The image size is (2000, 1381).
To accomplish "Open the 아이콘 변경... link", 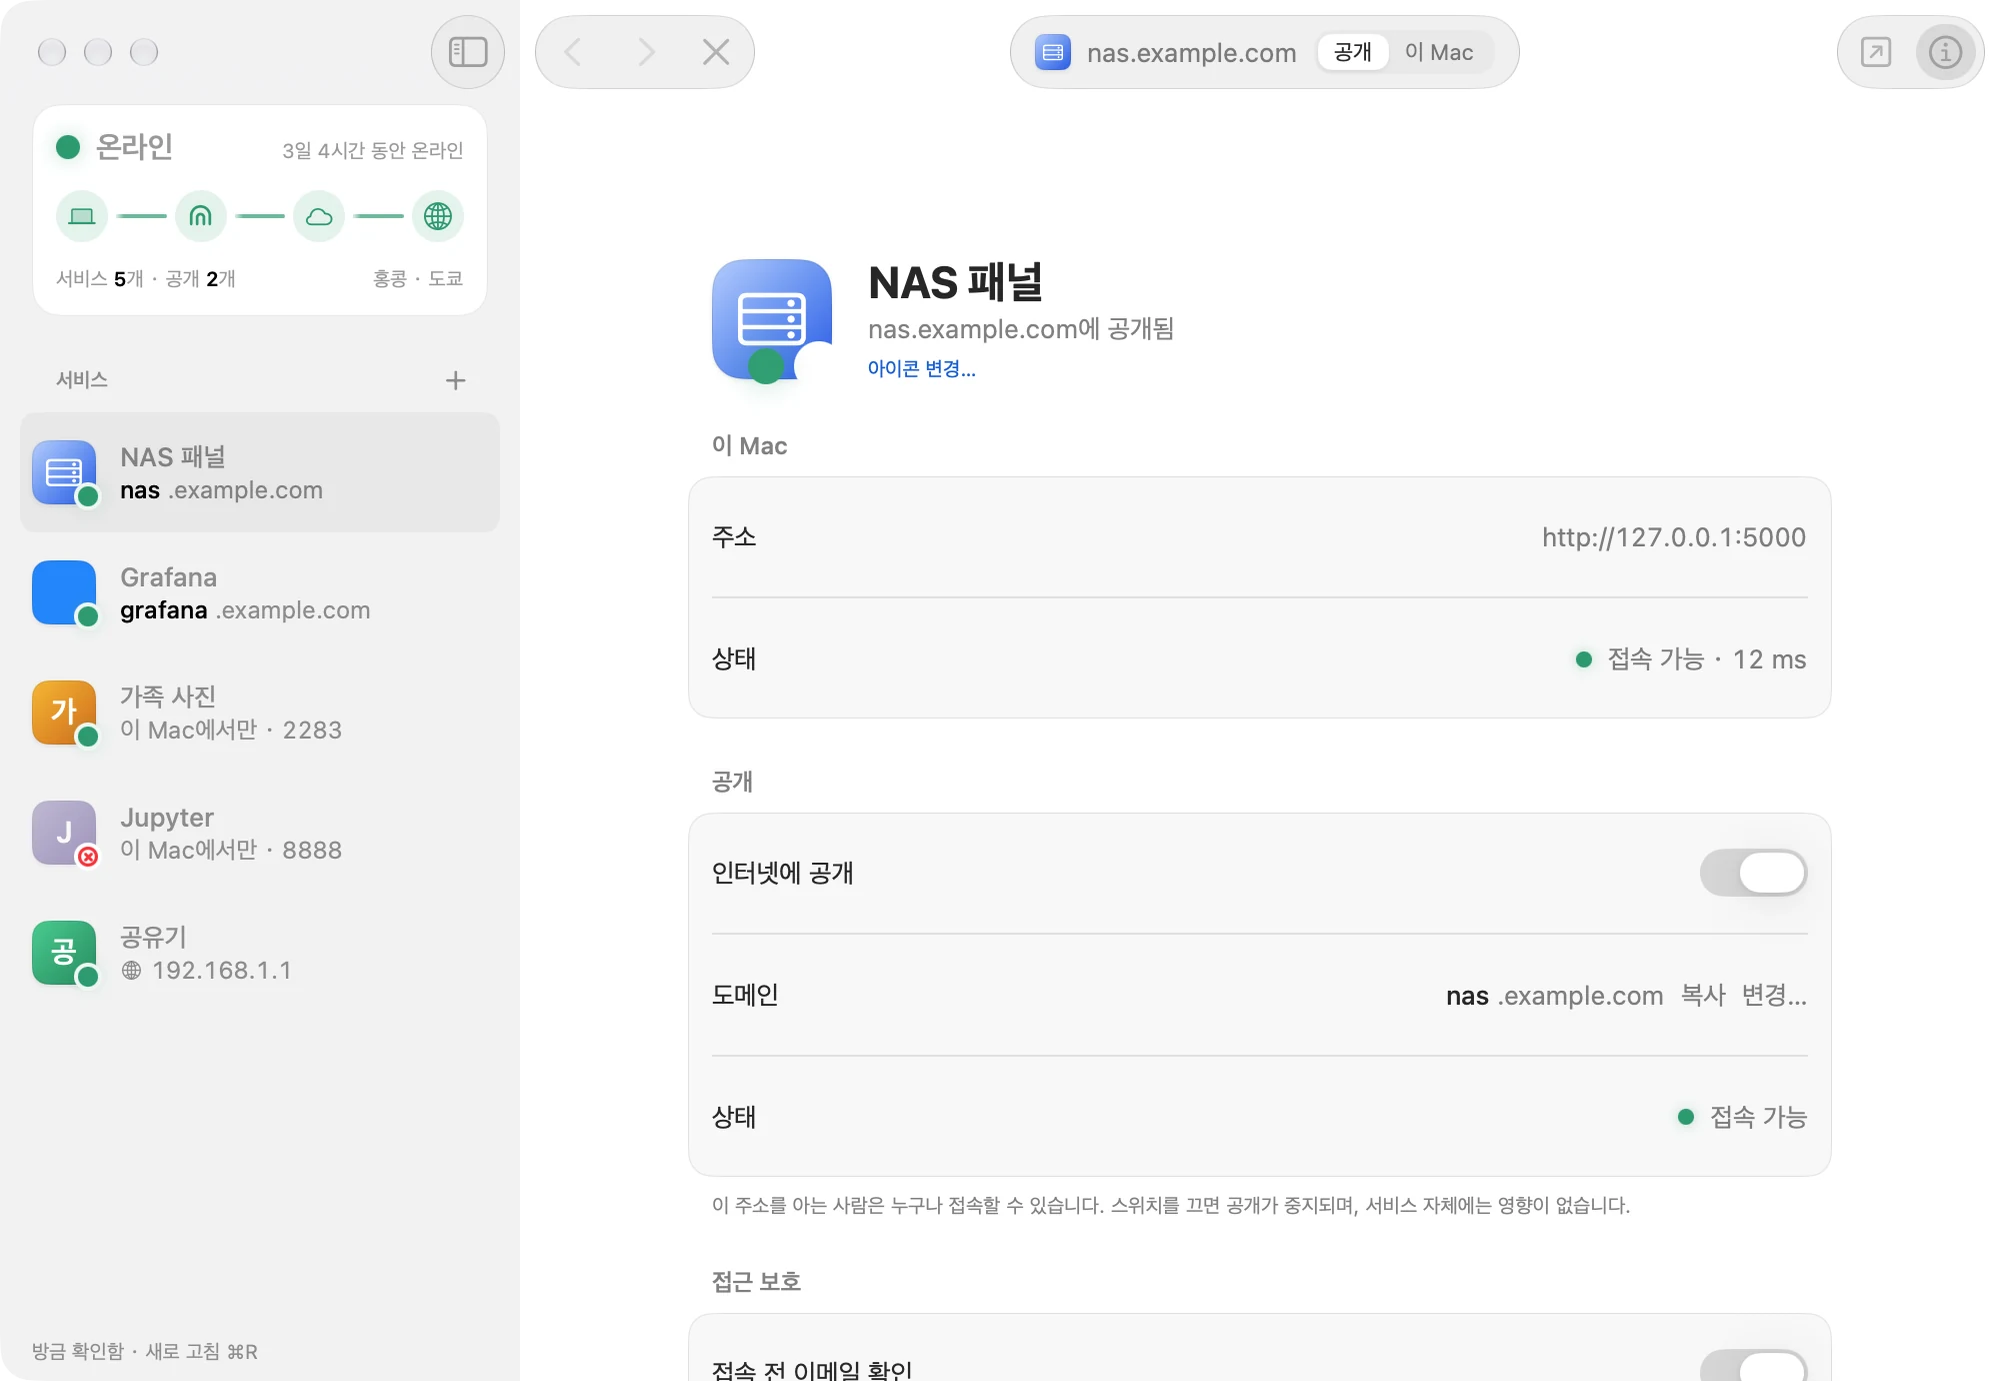I will point(921,369).
